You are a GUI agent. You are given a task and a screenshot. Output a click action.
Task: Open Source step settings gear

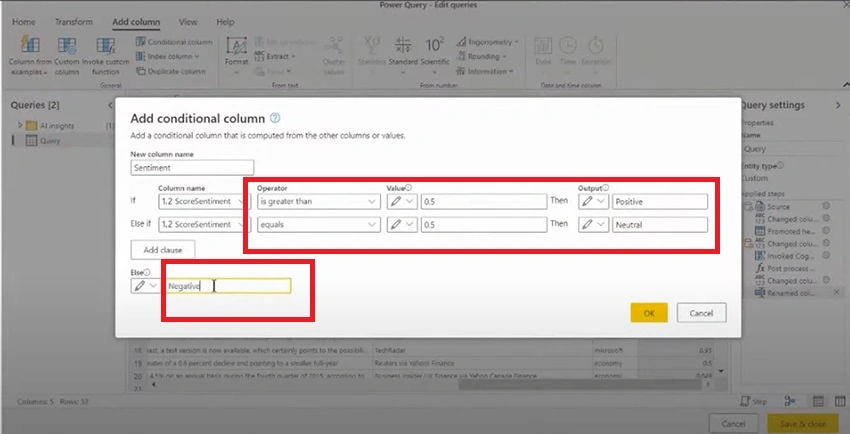click(x=826, y=206)
